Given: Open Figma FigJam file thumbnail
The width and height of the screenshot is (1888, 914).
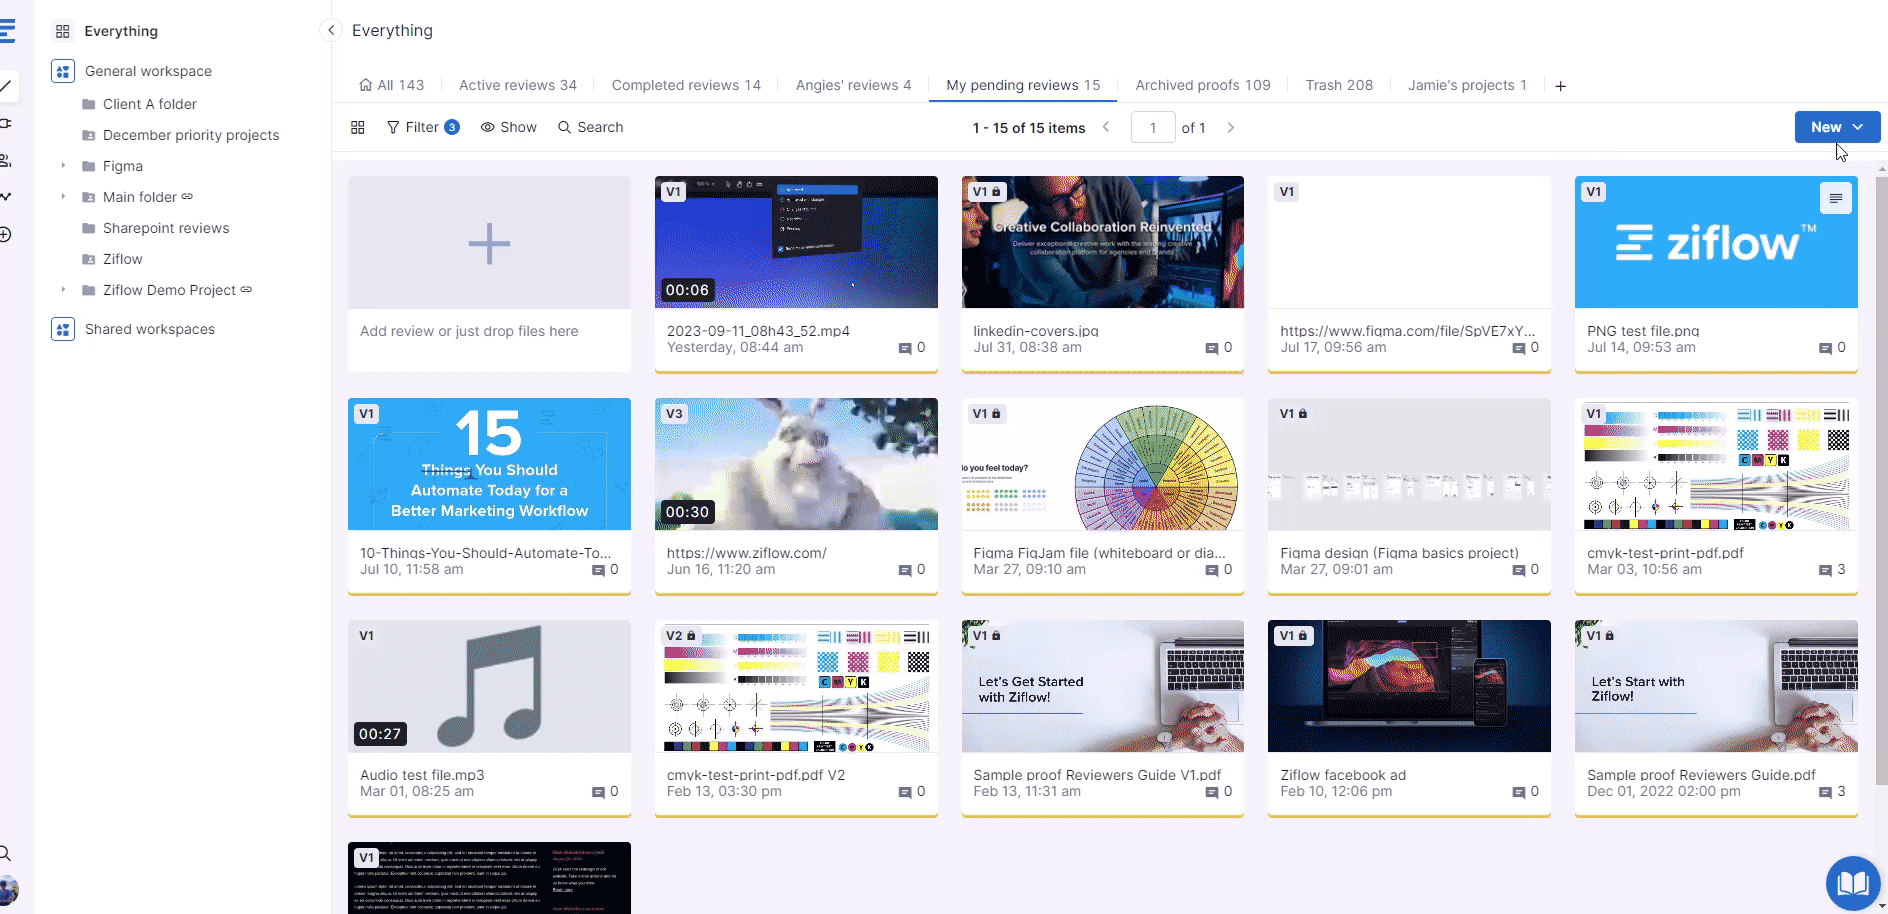Looking at the screenshot, I should click(1103, 464).
